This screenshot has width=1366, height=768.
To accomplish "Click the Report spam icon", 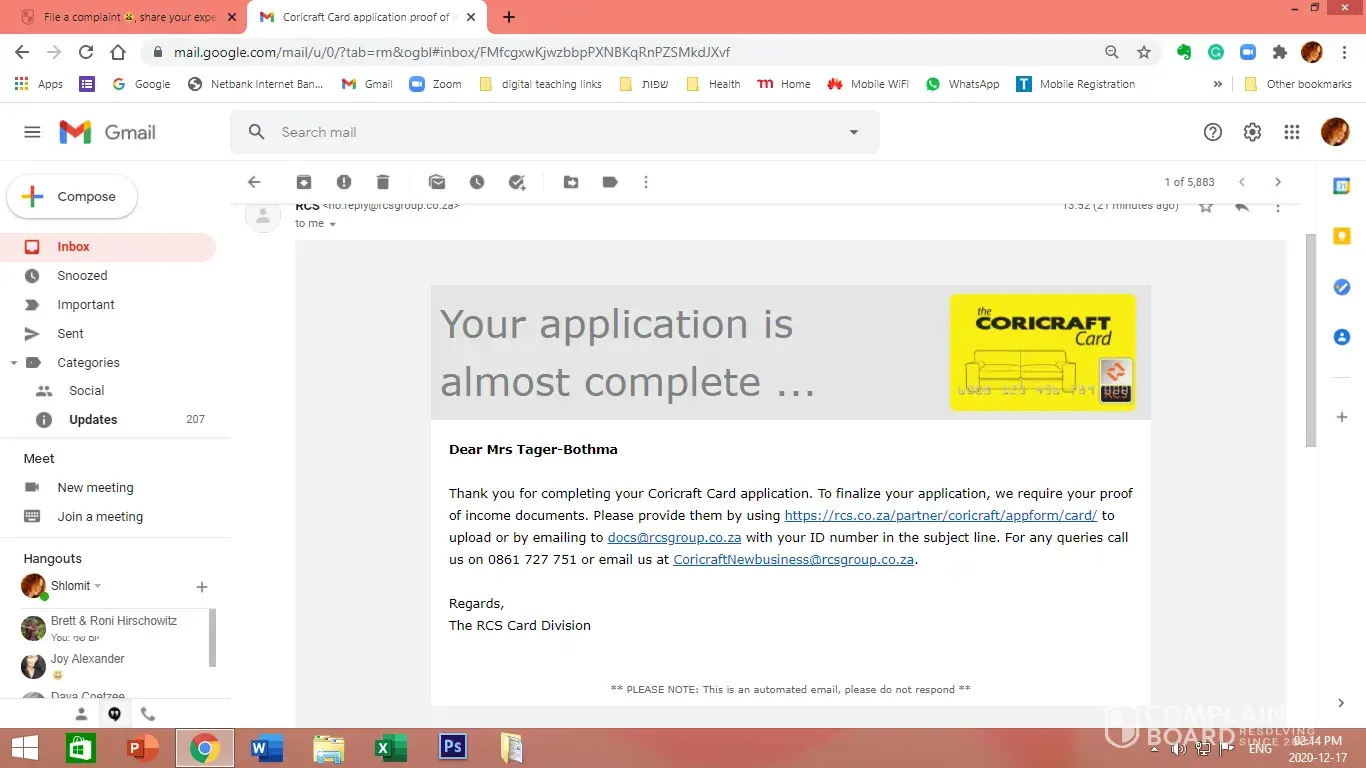I will (x=344, y=182).
